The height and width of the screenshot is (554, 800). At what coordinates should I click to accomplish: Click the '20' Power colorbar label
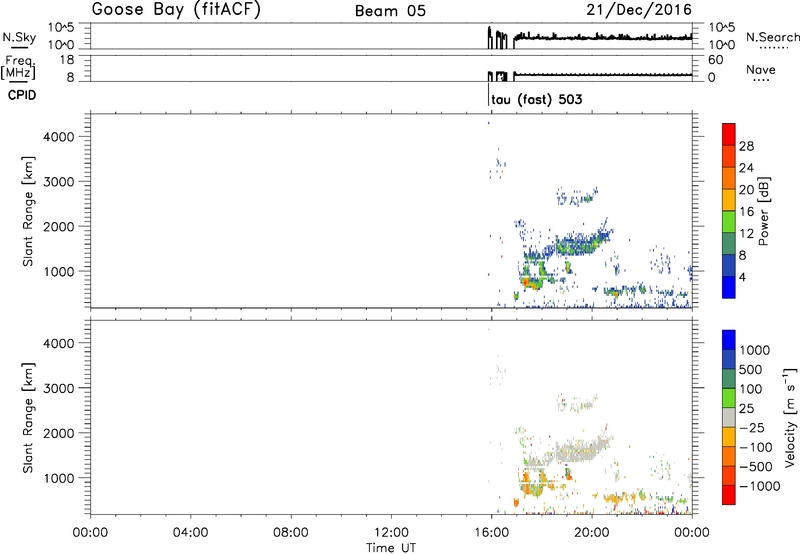click(746, 190)
